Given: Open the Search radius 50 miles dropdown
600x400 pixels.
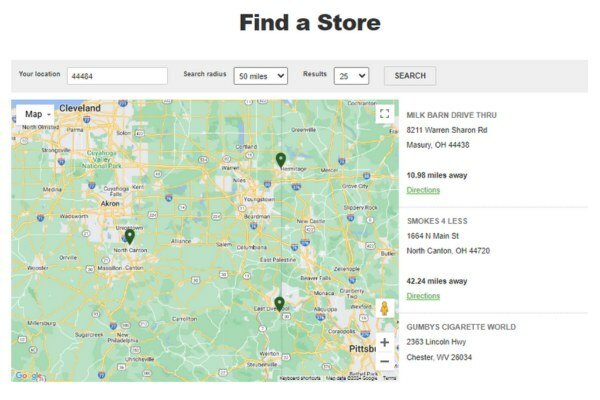Looking at the screenshot, I should coord(261,76).
